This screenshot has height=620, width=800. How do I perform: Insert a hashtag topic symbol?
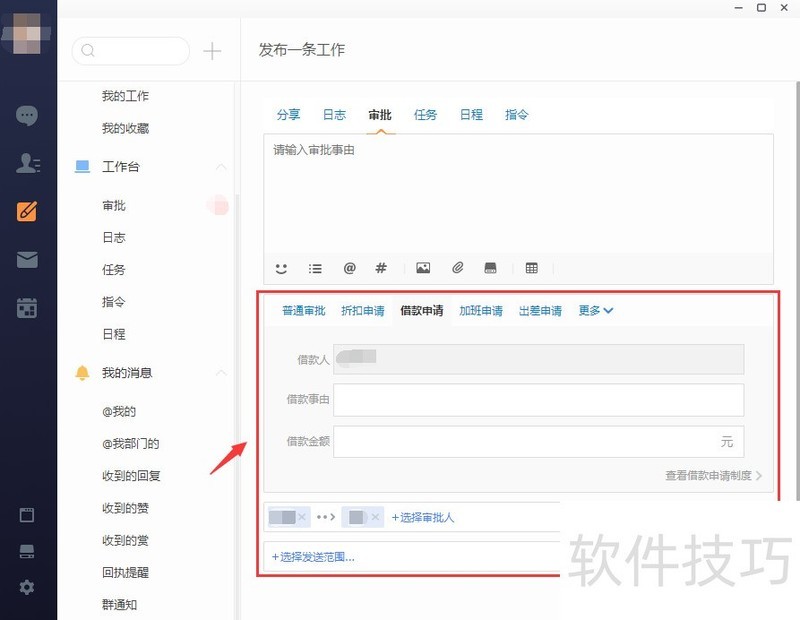pos(381,268)
